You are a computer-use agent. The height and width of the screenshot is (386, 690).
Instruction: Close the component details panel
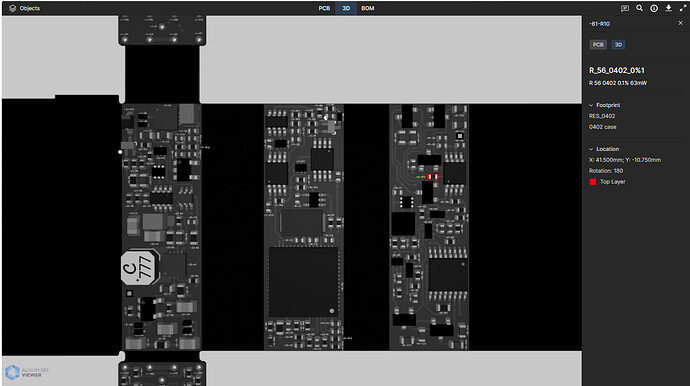(680, 23)
